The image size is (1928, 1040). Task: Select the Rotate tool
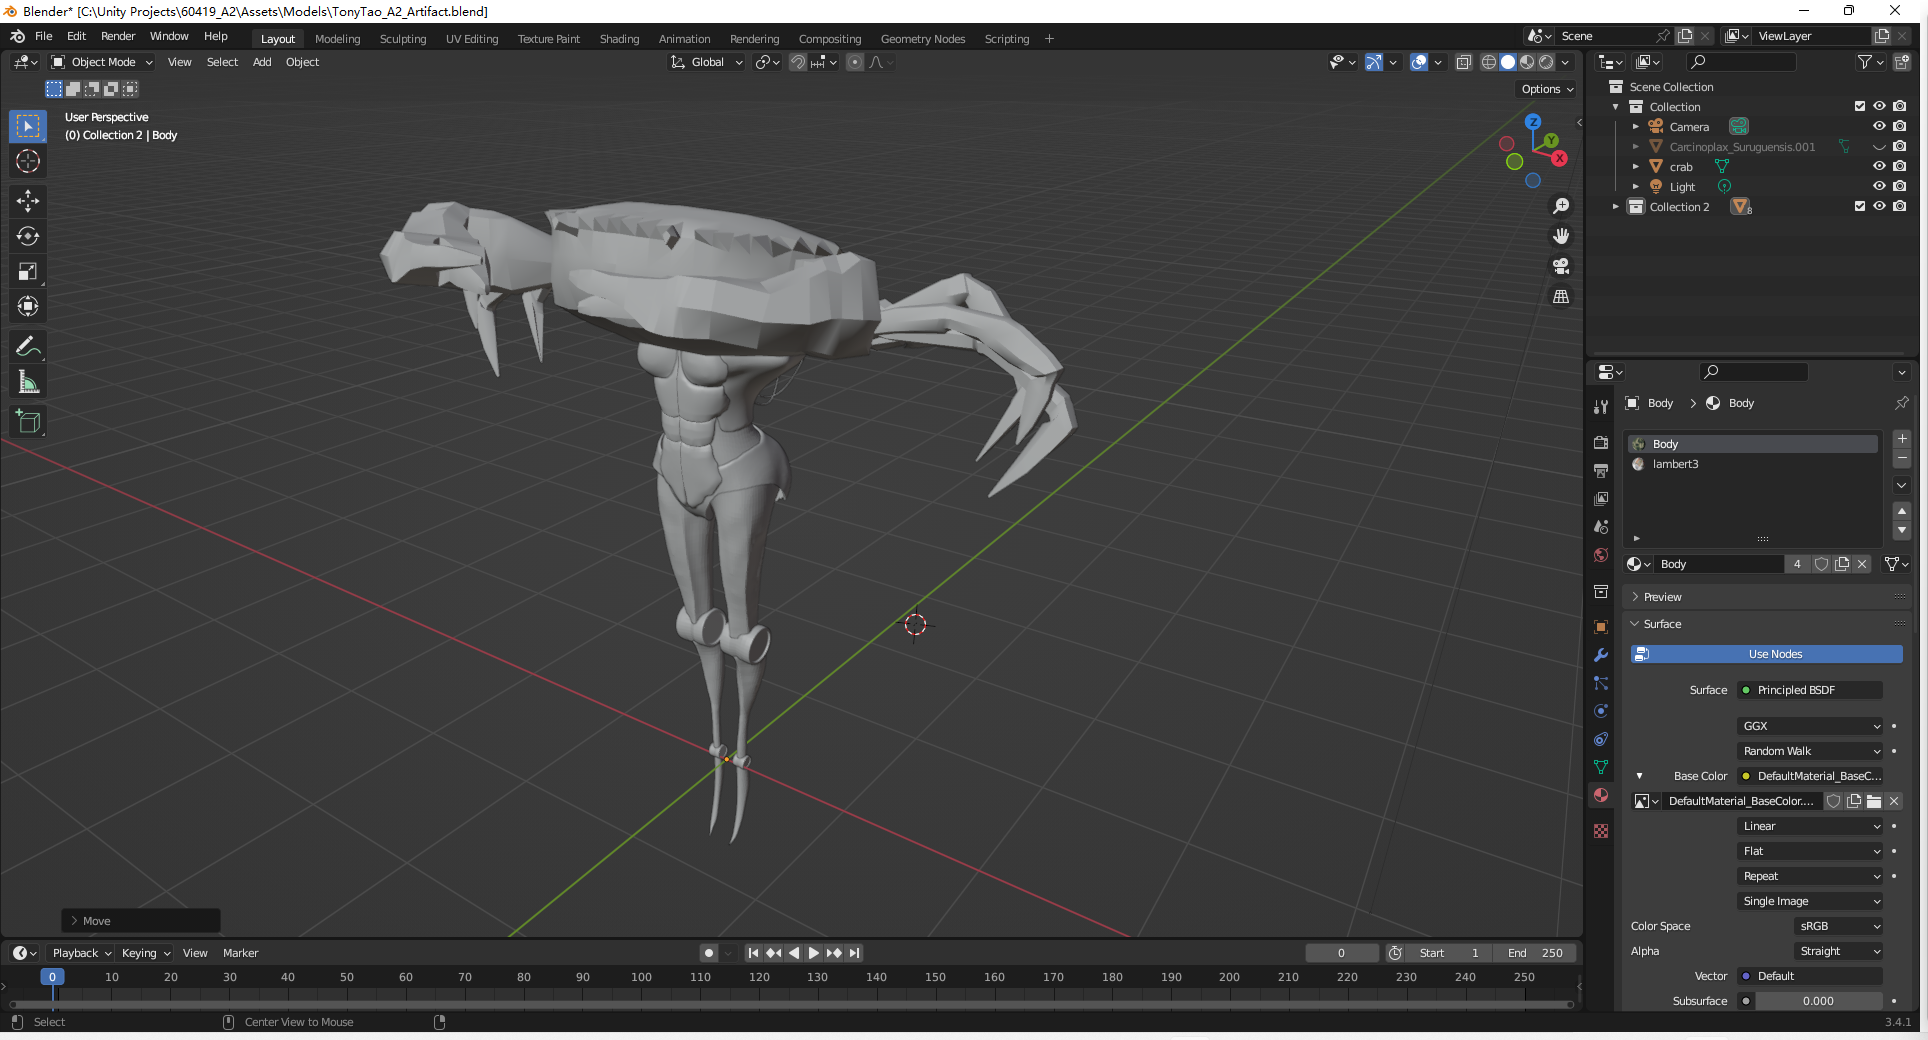click(x=28, y=236)
